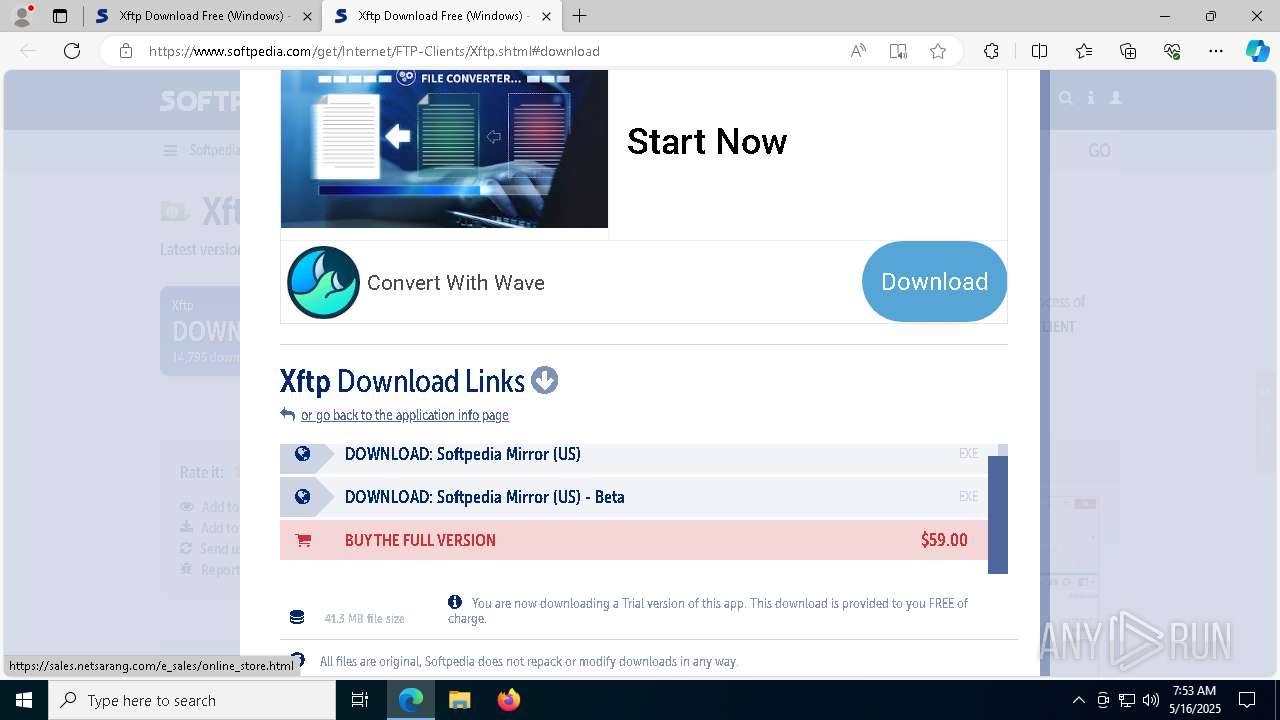Open the tab actions menu icon
Image resolution: width=1280 pixels, height=720 pixels.
60,16
